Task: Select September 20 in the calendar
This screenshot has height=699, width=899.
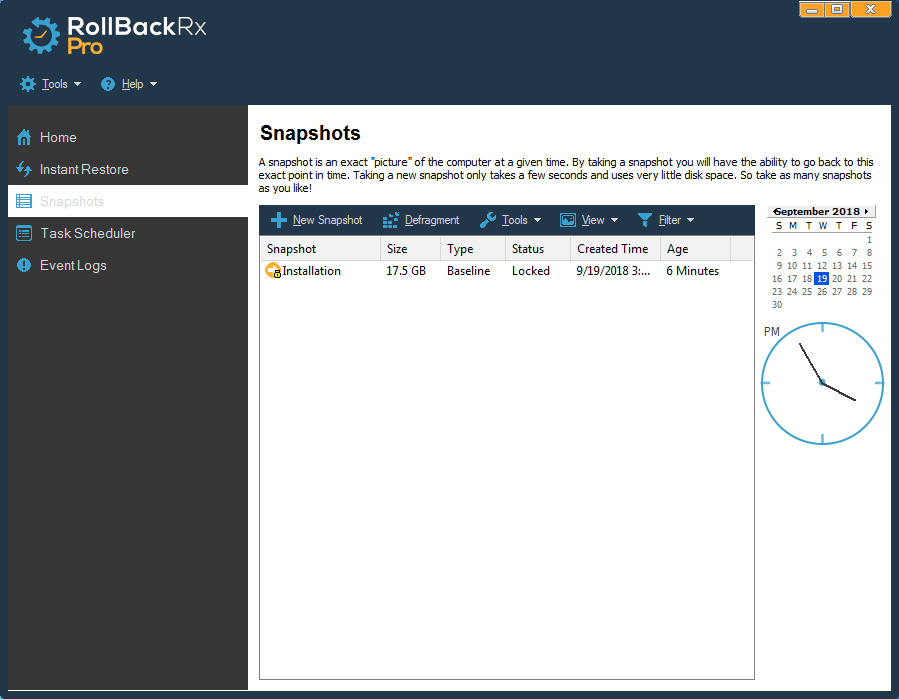Action: click(837, 279)
